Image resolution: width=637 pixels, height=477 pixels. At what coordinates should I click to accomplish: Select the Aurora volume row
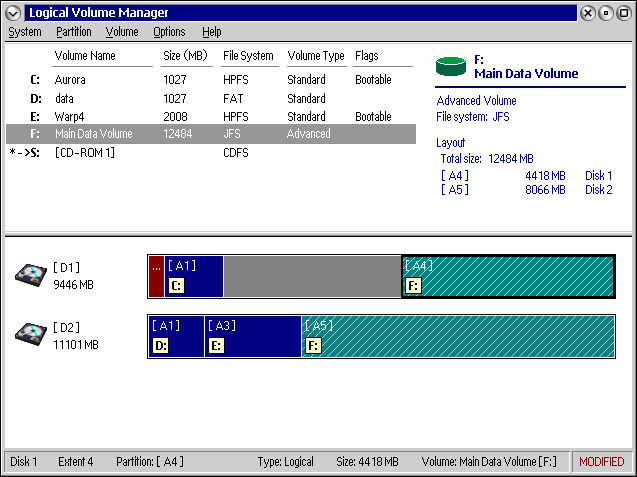pyautogui.click(x=211, y=80)
